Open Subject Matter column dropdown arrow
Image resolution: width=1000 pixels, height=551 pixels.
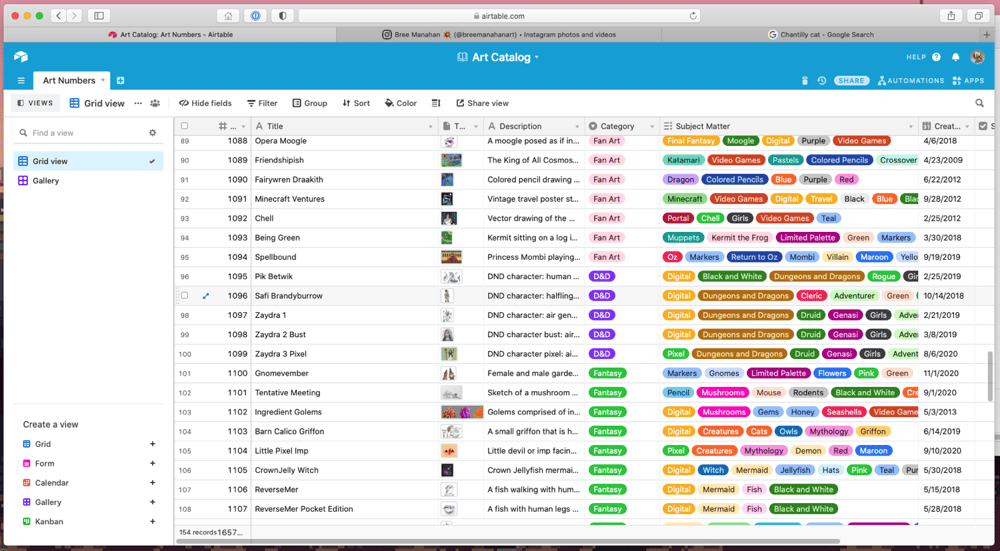[x=911, y=126]
